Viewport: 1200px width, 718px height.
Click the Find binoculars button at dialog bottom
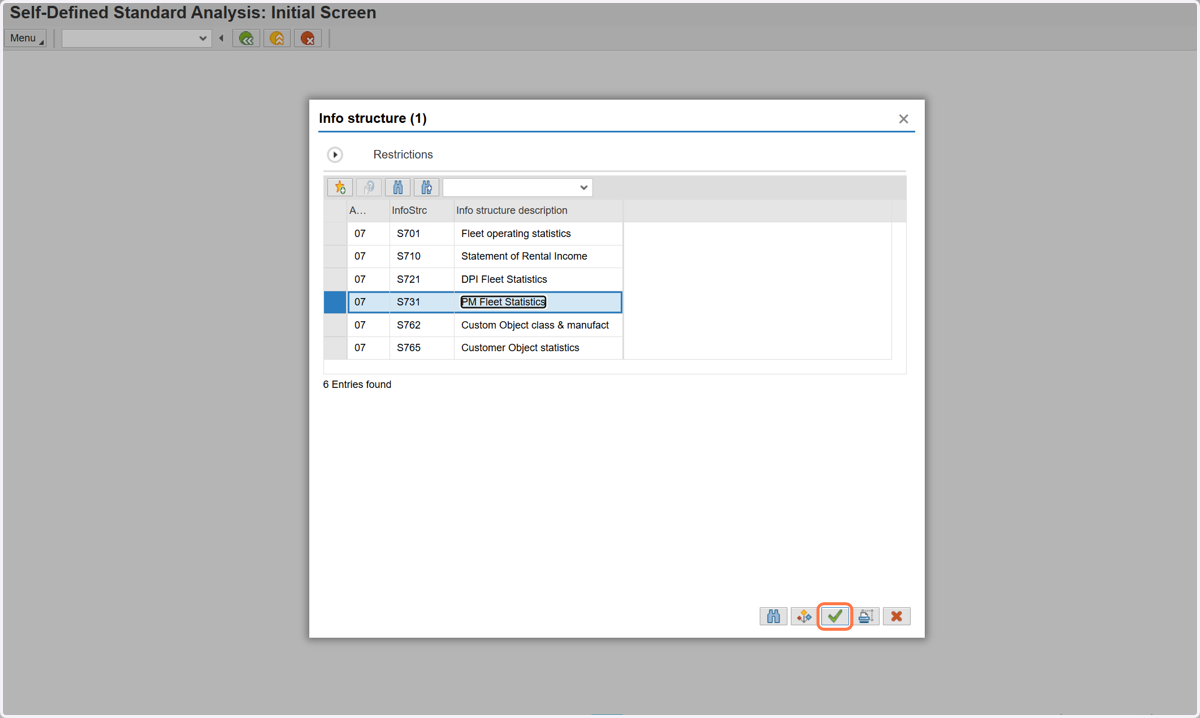[x=773, y=616]
